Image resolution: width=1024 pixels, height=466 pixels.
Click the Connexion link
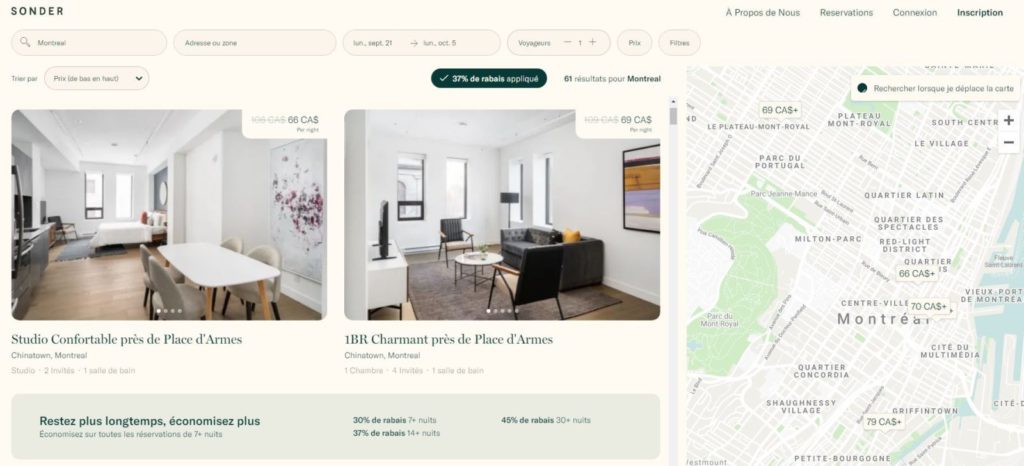pyautogui.click(x=914, y=12)
